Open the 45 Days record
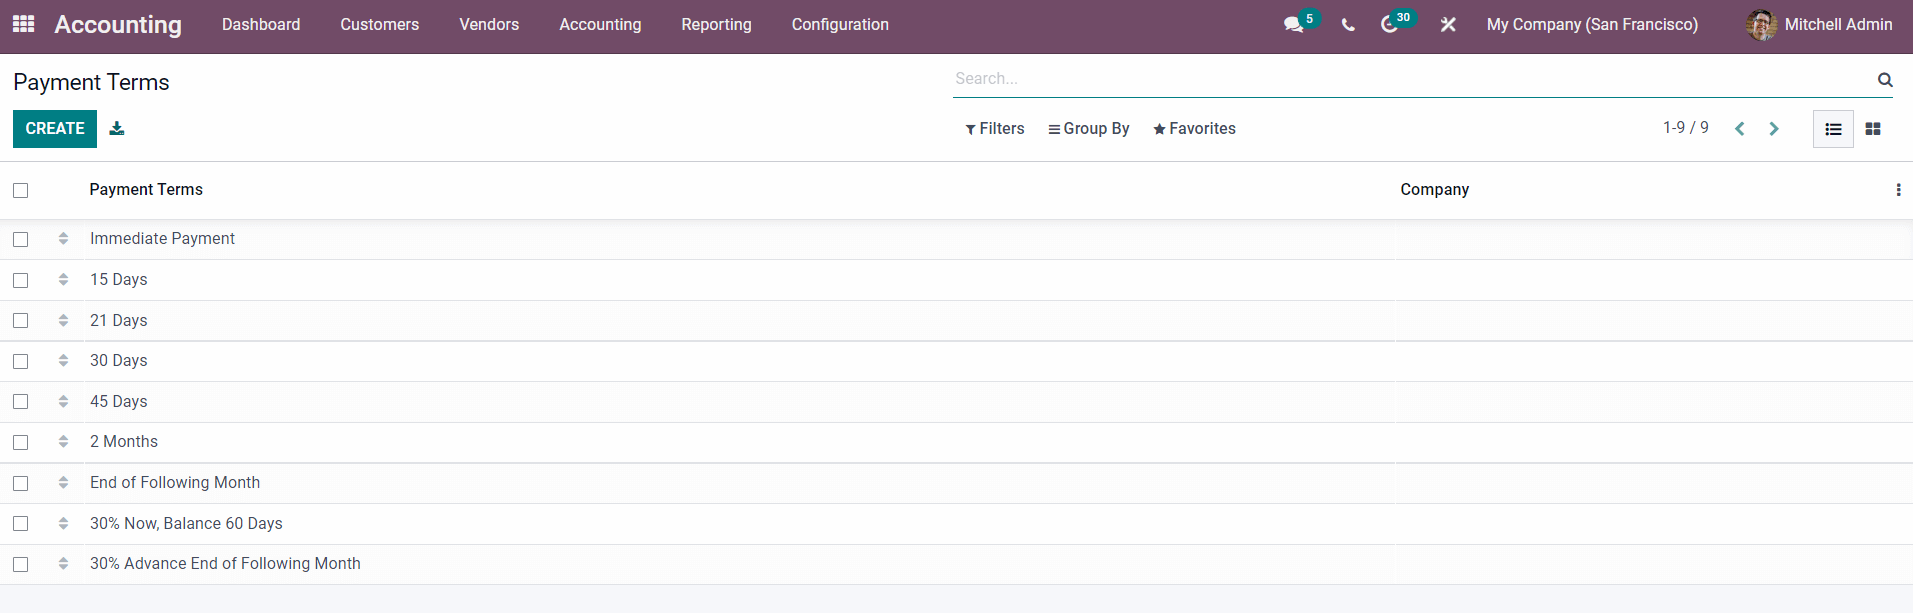The width and height of the screenshot is (1913, 613). (x=119, y=402)
